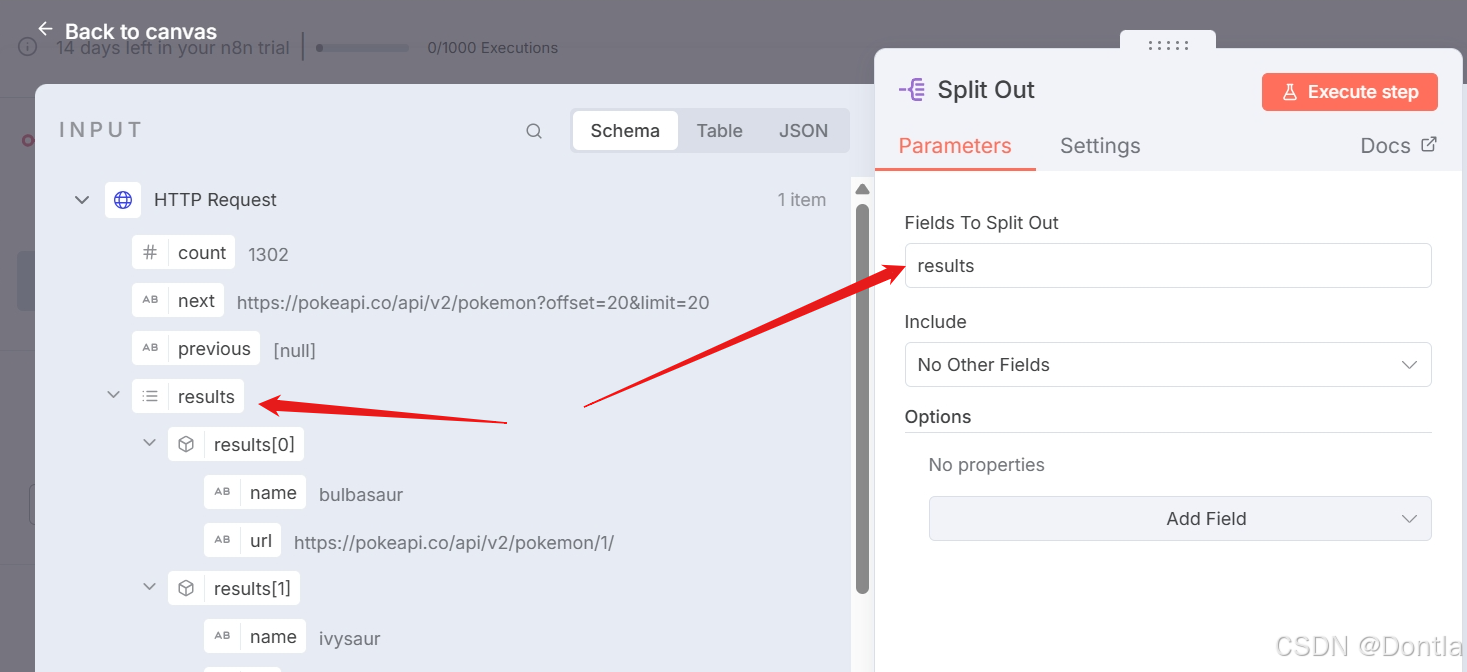Click the HTTP Request globe icon
The width and height of the screenshot is (1467, 672).
(123, 200)
